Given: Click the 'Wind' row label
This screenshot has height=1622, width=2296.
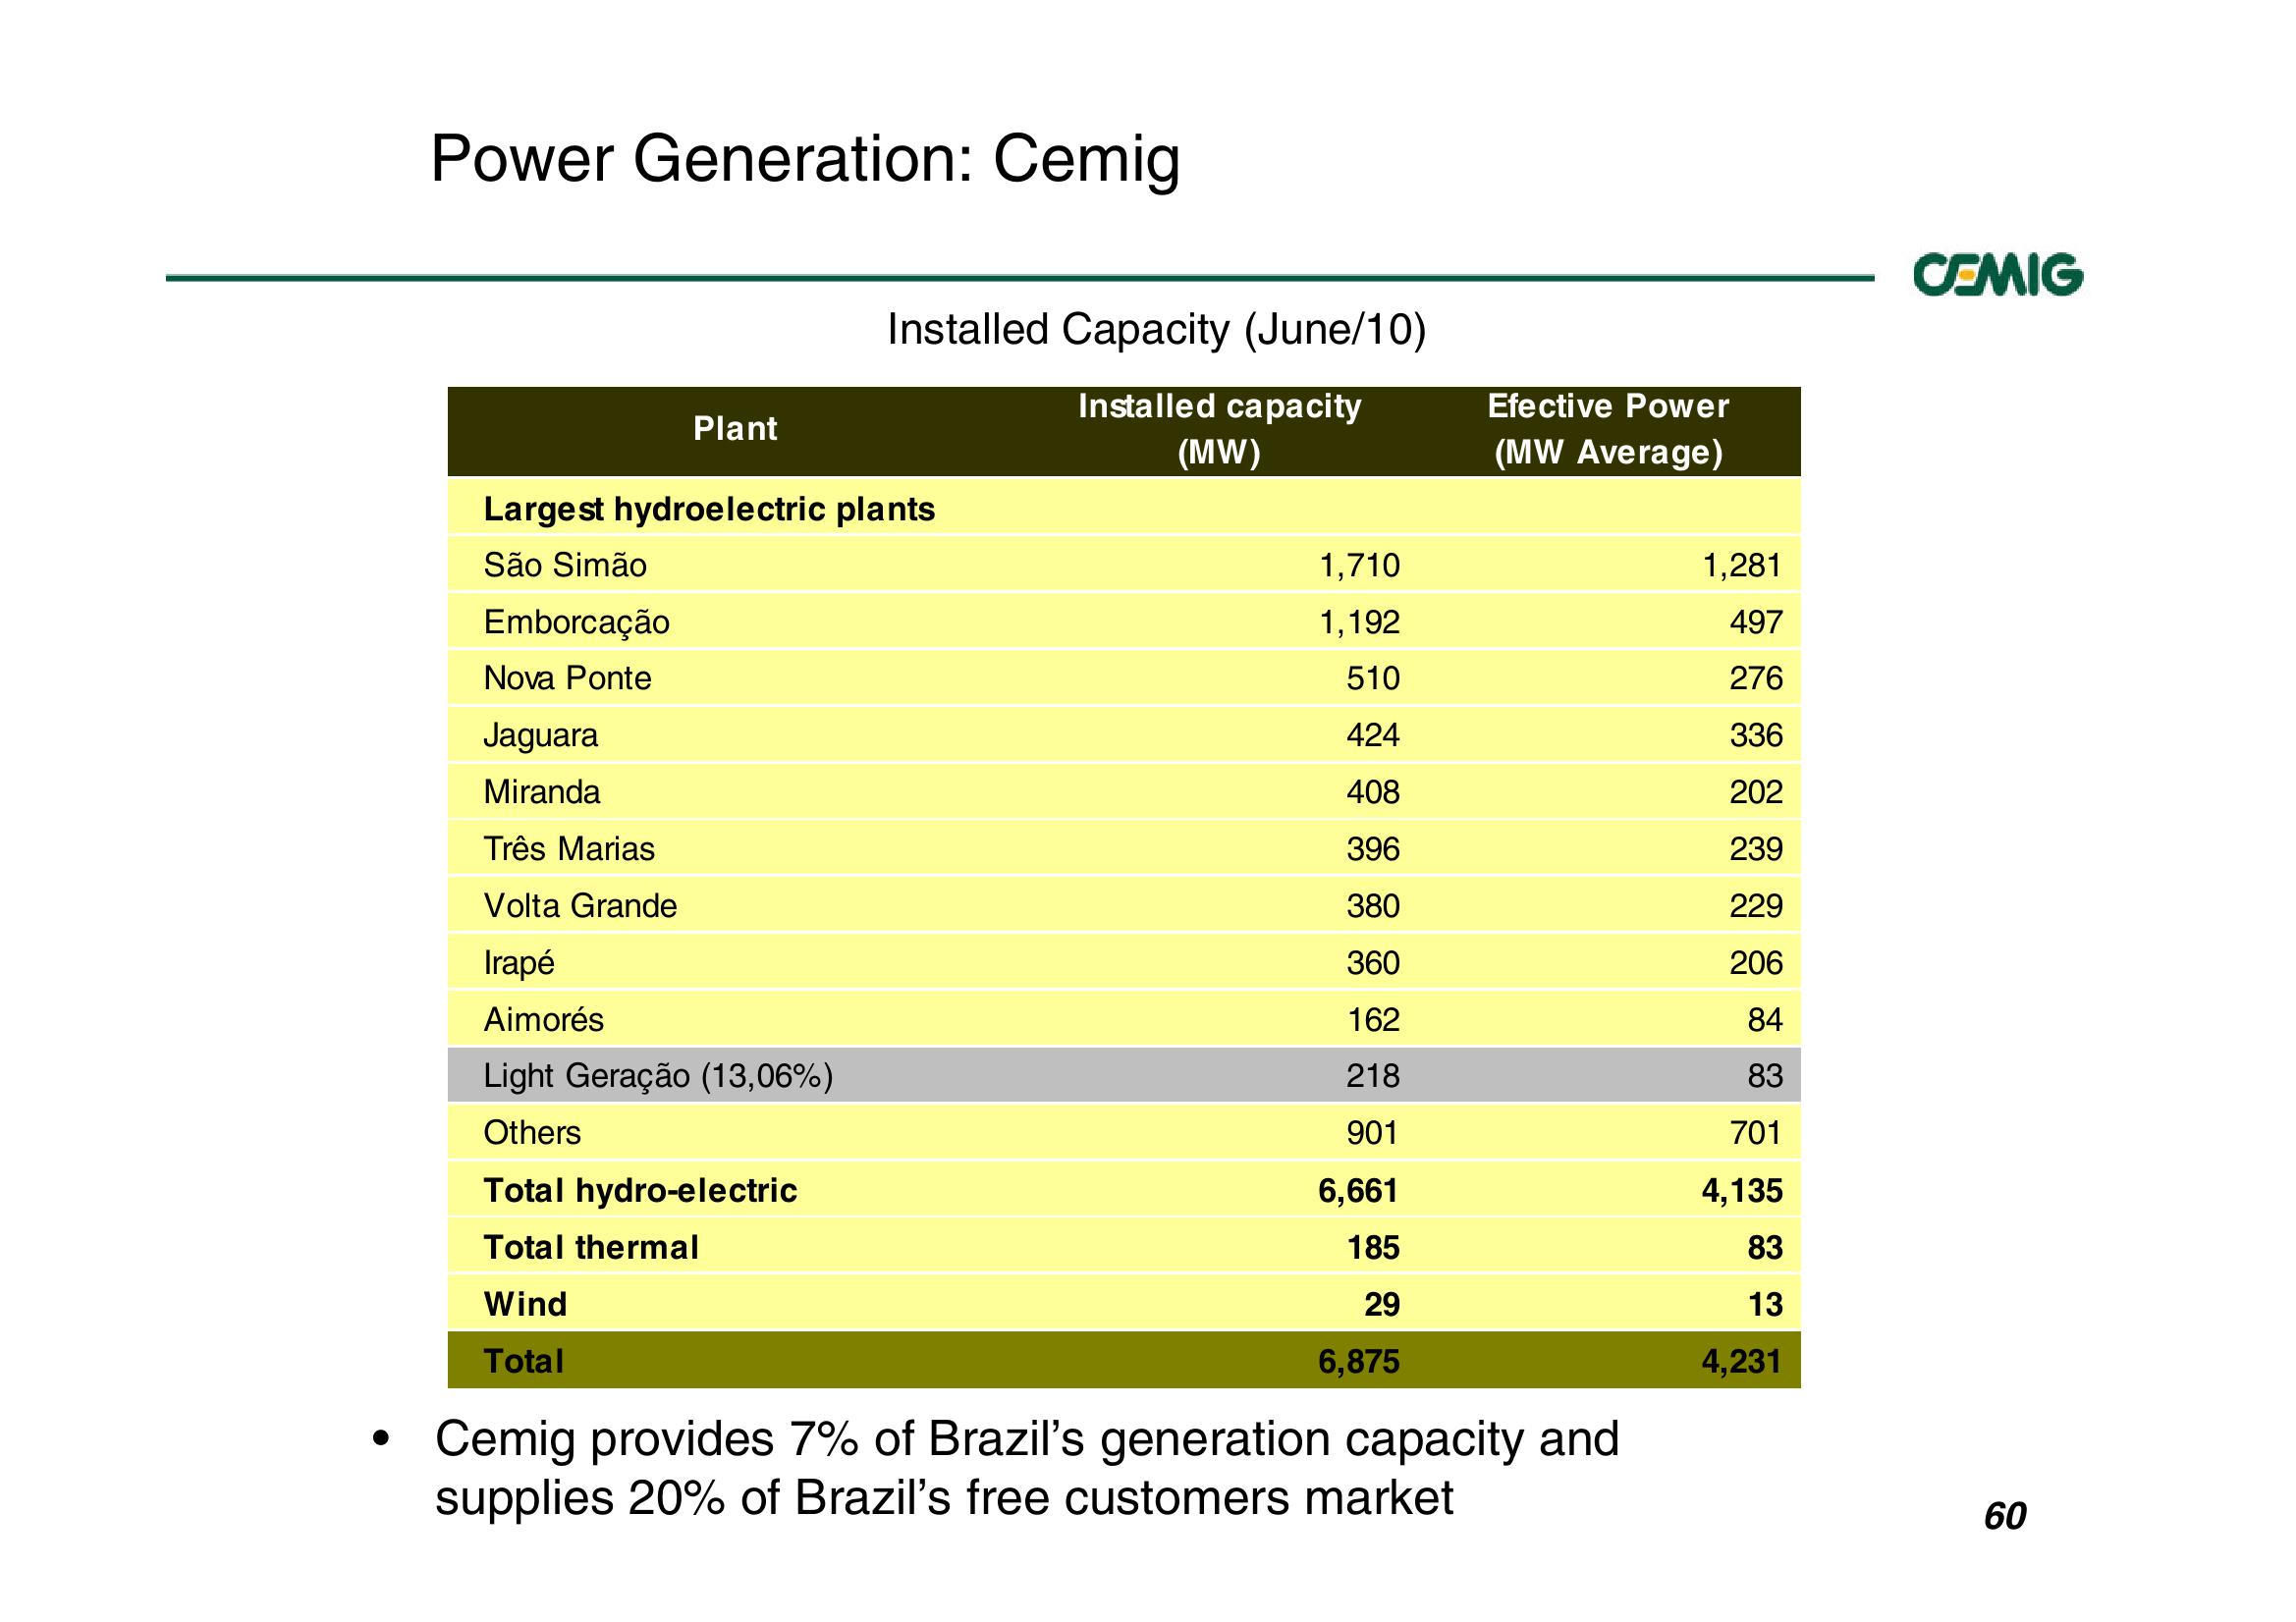Looking at the screenshot, I should tap(525, 1306).
